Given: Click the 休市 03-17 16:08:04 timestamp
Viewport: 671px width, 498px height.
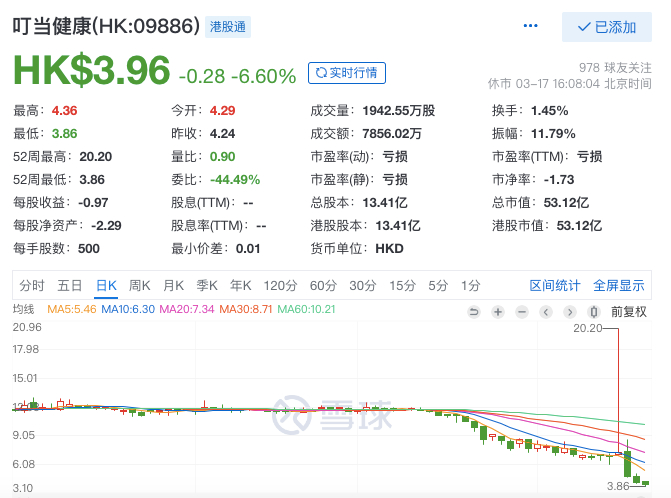Looking at the screenshot, I should point(570,83).
